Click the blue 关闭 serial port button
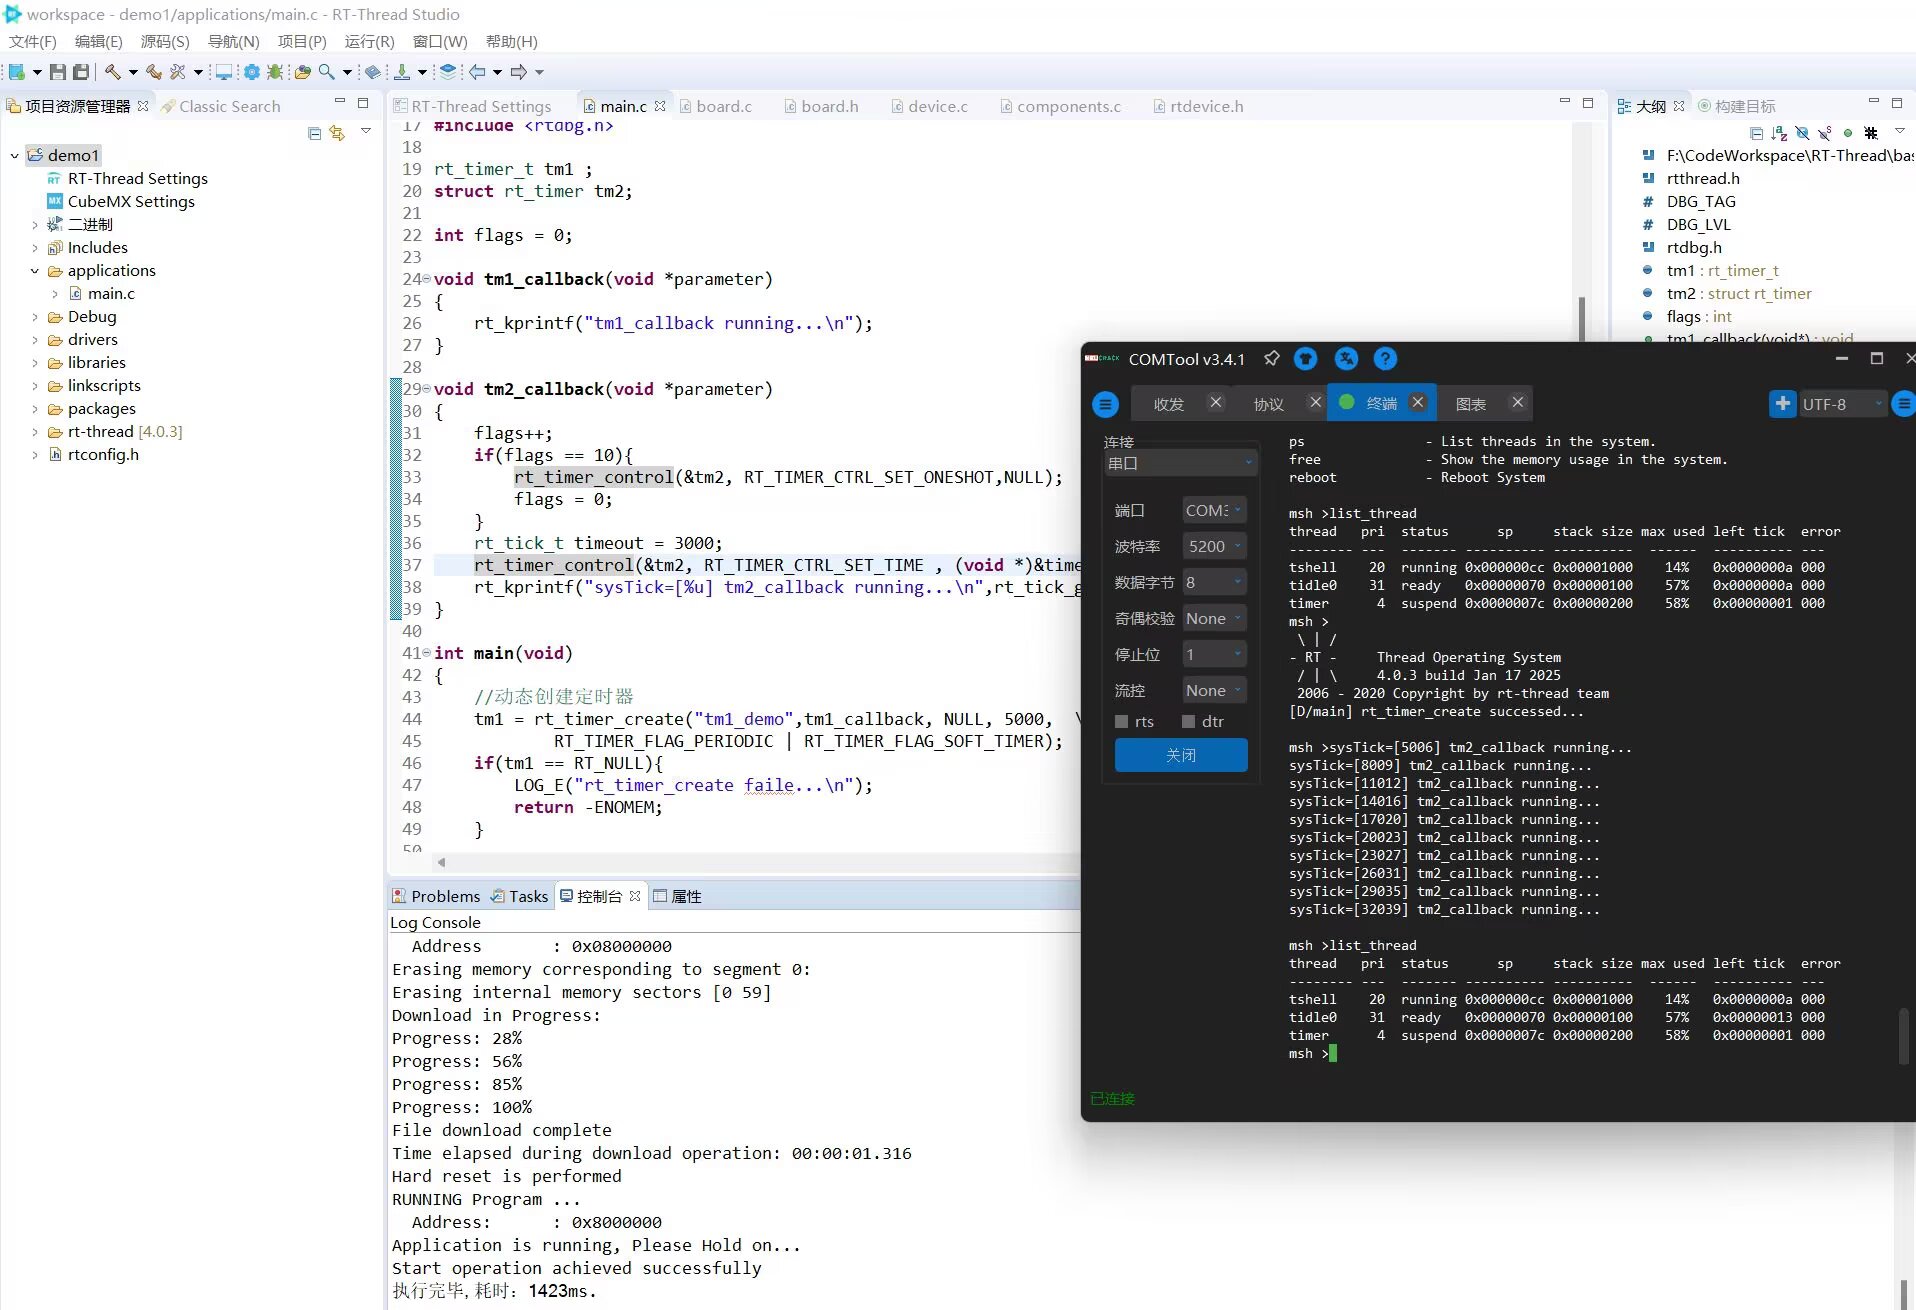 pos(1180,755)
